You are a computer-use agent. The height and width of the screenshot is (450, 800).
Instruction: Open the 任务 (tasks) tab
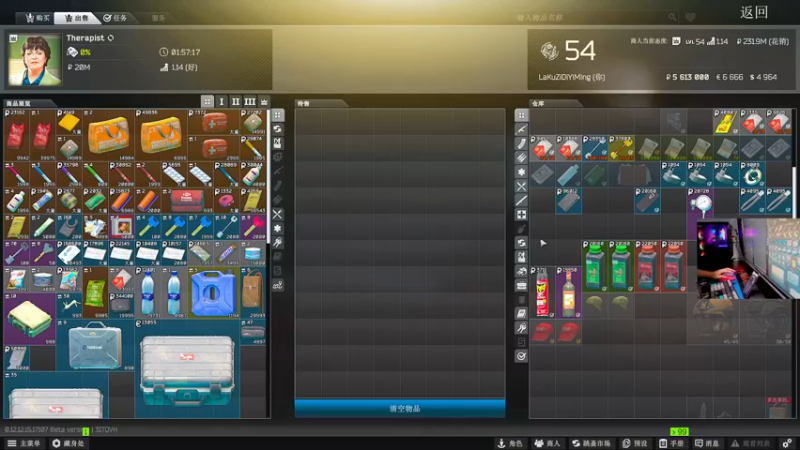pos(115,18)
